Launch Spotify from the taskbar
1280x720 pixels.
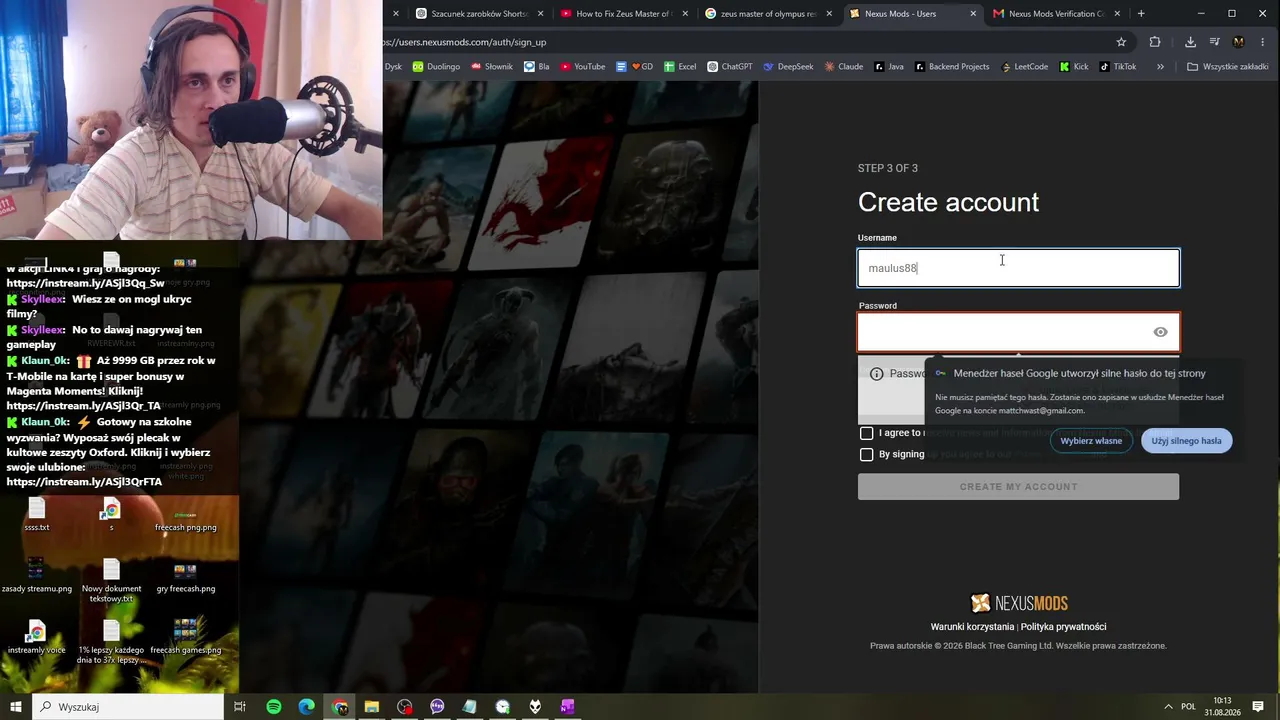(274, 707)
